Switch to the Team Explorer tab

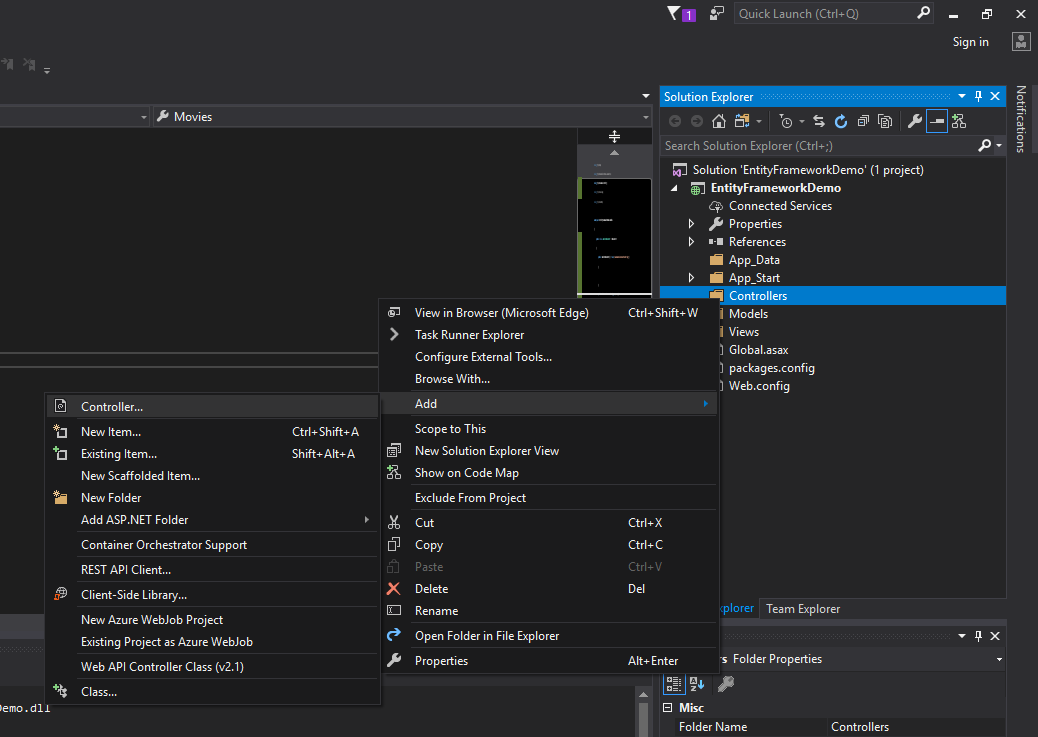click(802, 609)
